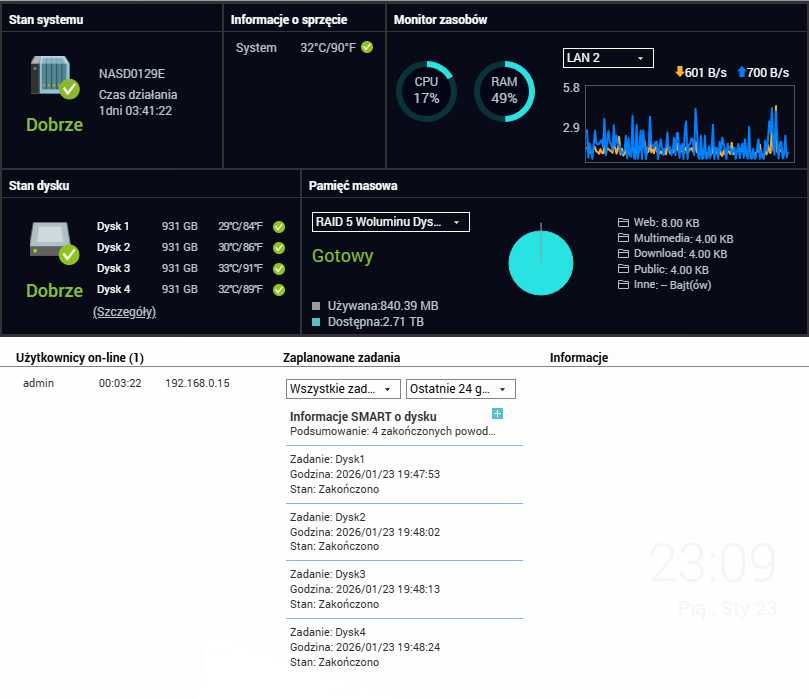
Task: Click the Dysk 3 label
Action: pyautogui.click(x=114, y=269)
